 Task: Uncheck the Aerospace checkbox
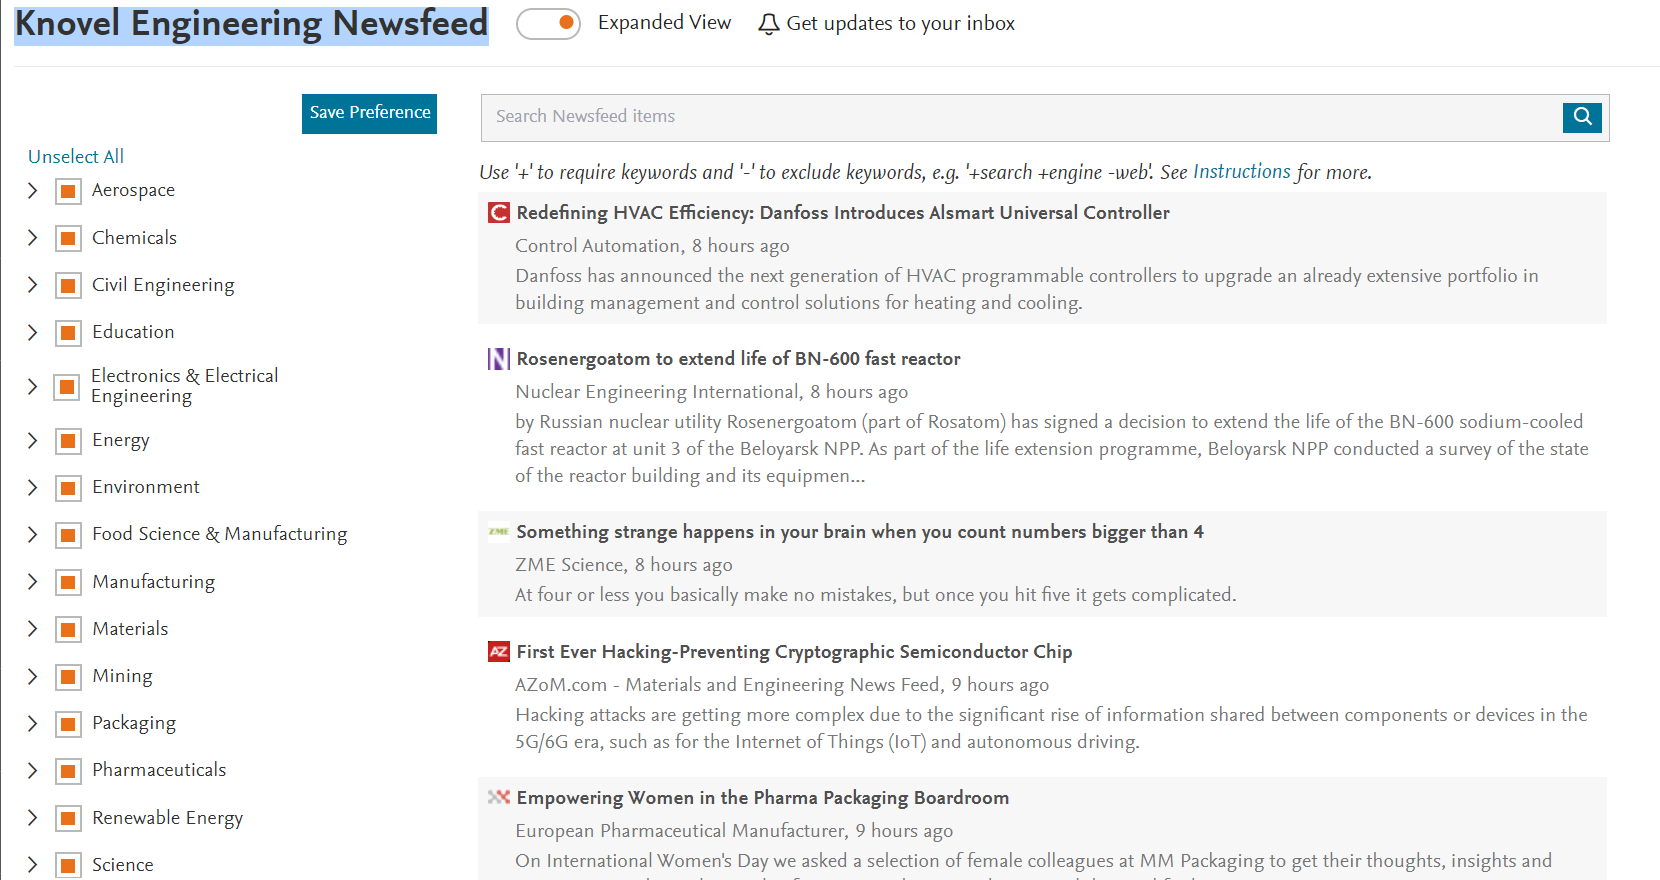click(x=68, y=191)
